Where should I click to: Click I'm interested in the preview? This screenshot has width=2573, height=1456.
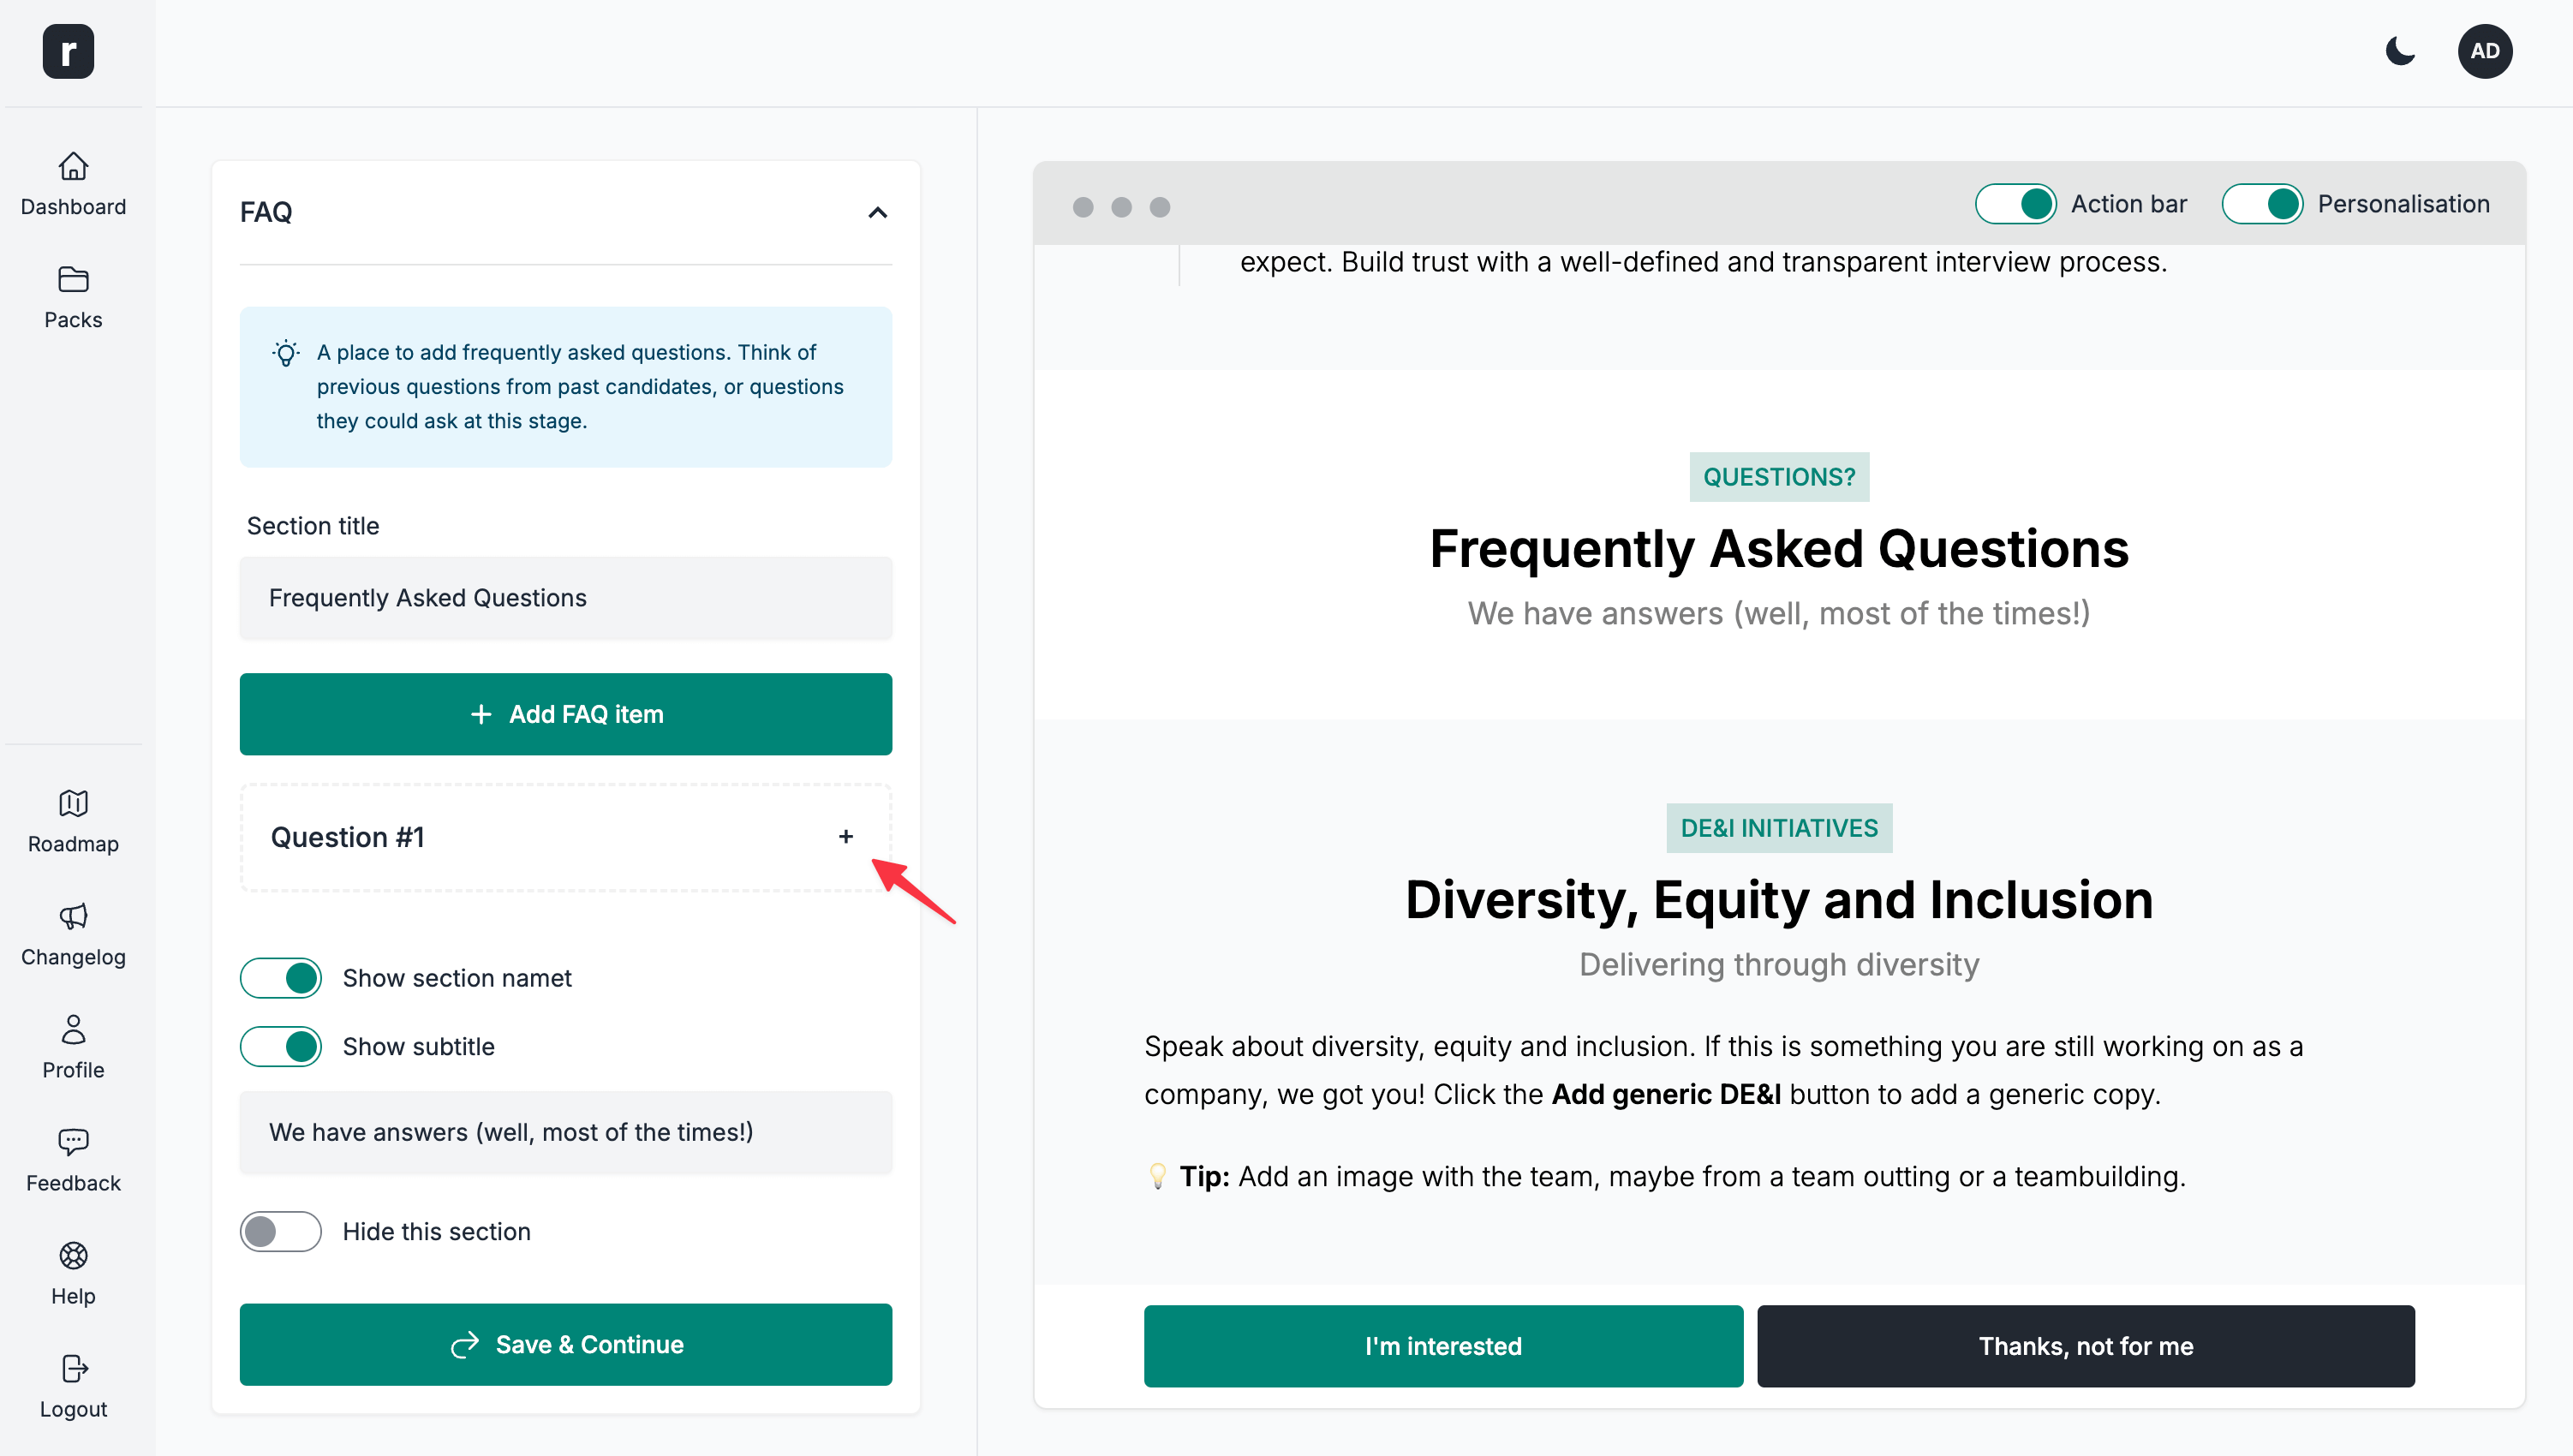[1442, 1346]
